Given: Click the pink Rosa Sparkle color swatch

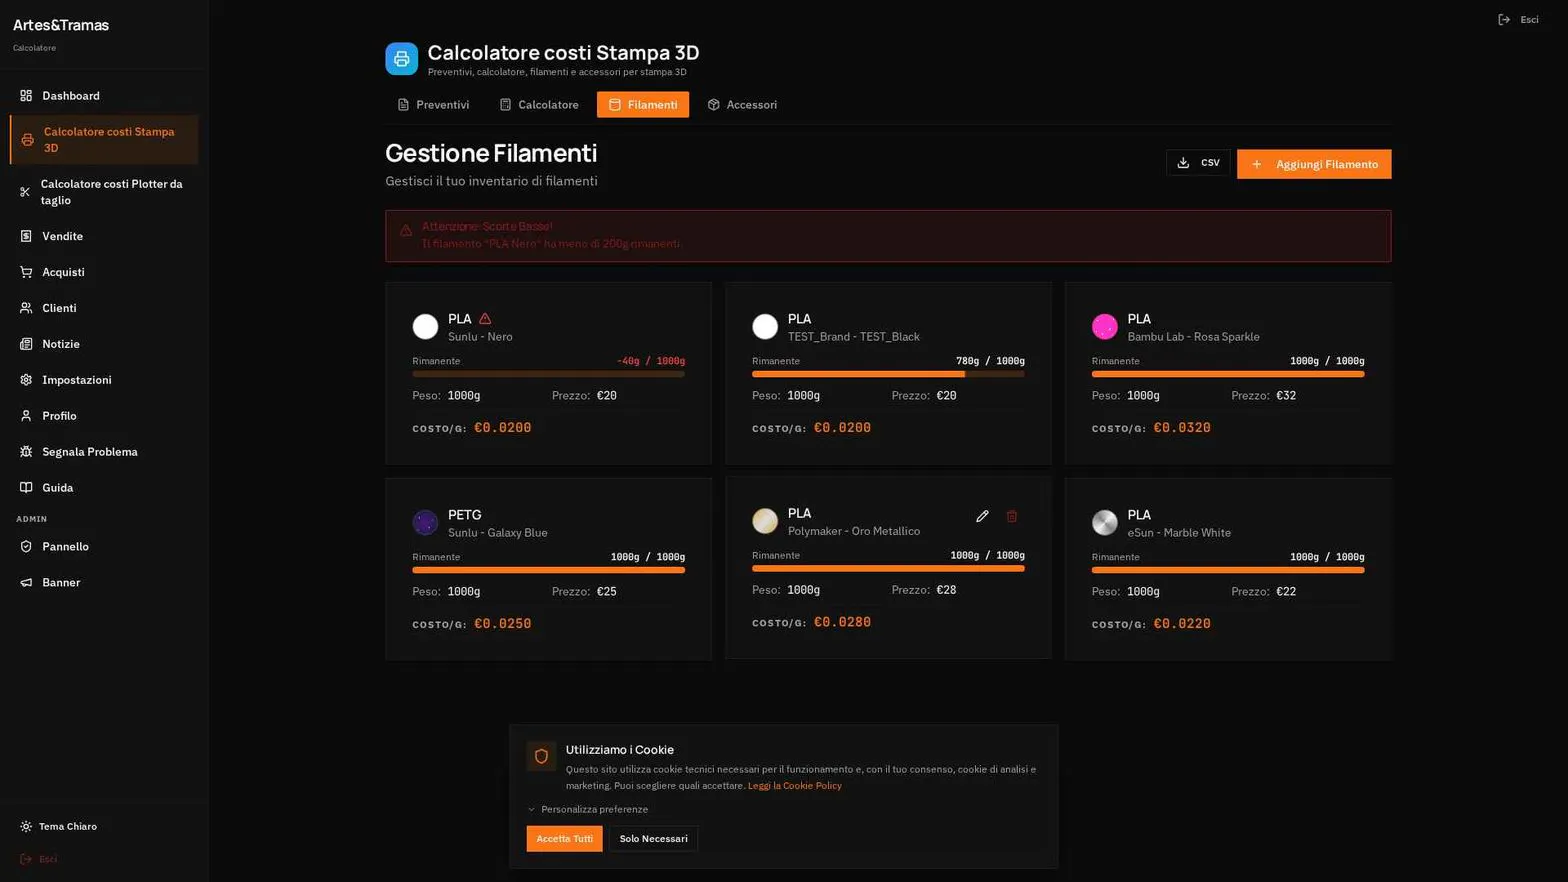Looking at the screenshot, I should pos(1105,326).
